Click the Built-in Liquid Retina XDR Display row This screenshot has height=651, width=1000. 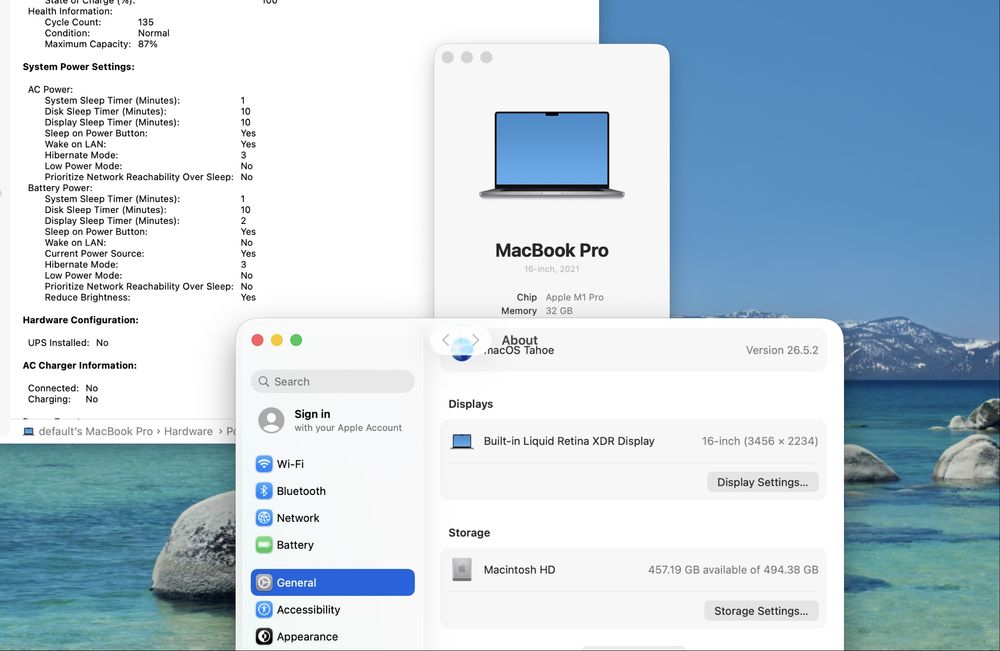pyautogui.click(x=633, y=441)
